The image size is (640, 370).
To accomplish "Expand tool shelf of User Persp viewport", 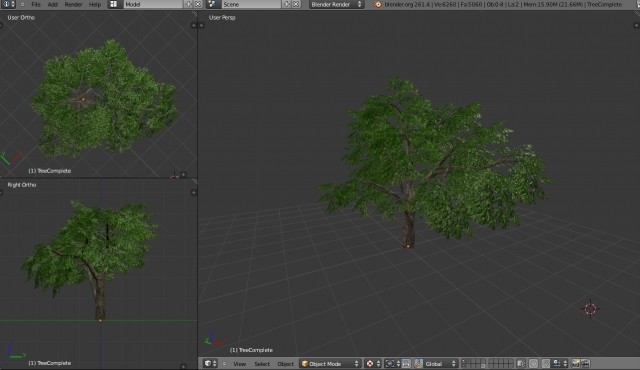I will 201,25.
